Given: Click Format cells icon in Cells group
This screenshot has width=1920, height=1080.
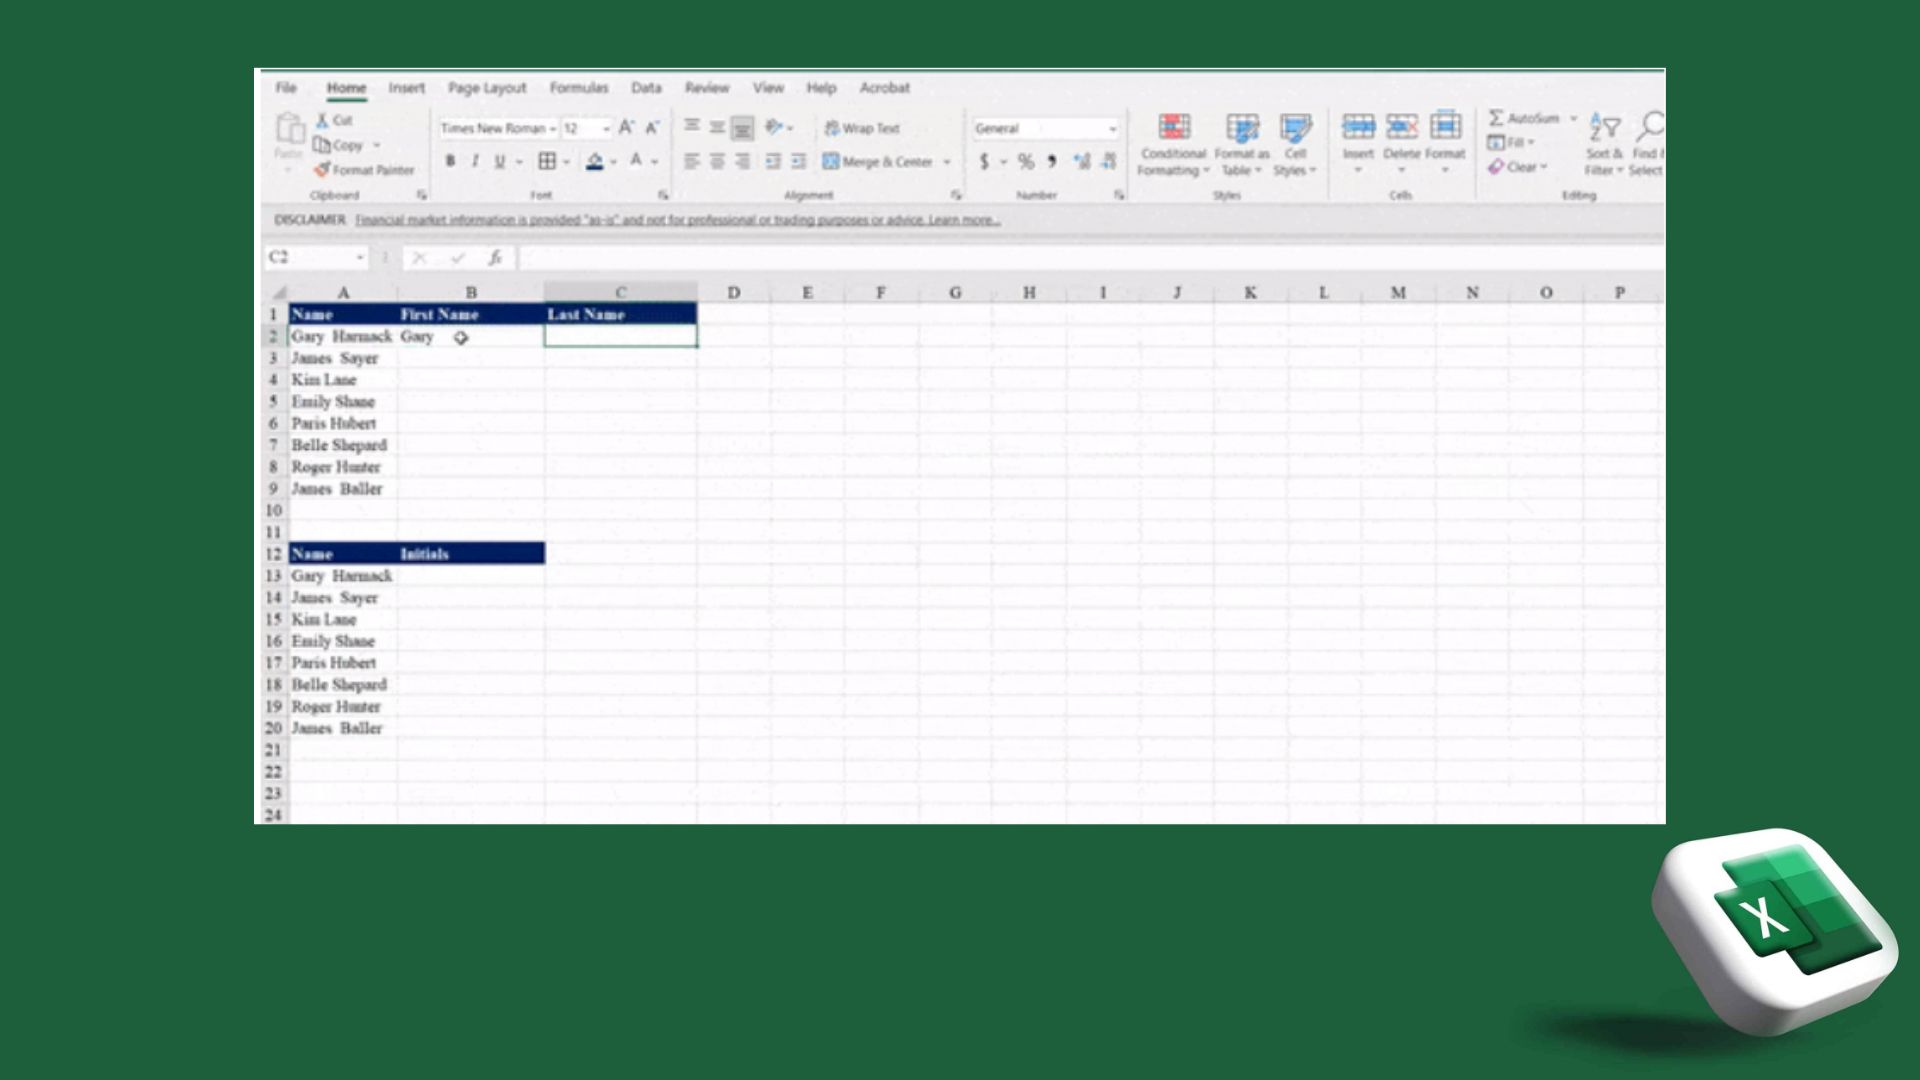Looking at the screenshot, I should tap(1445, 126).
